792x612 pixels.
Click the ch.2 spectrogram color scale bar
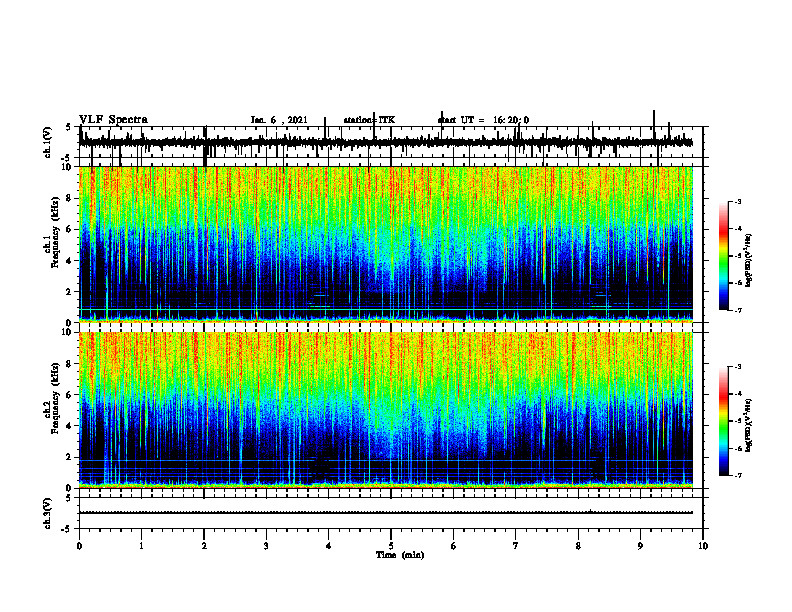[723, 421]
